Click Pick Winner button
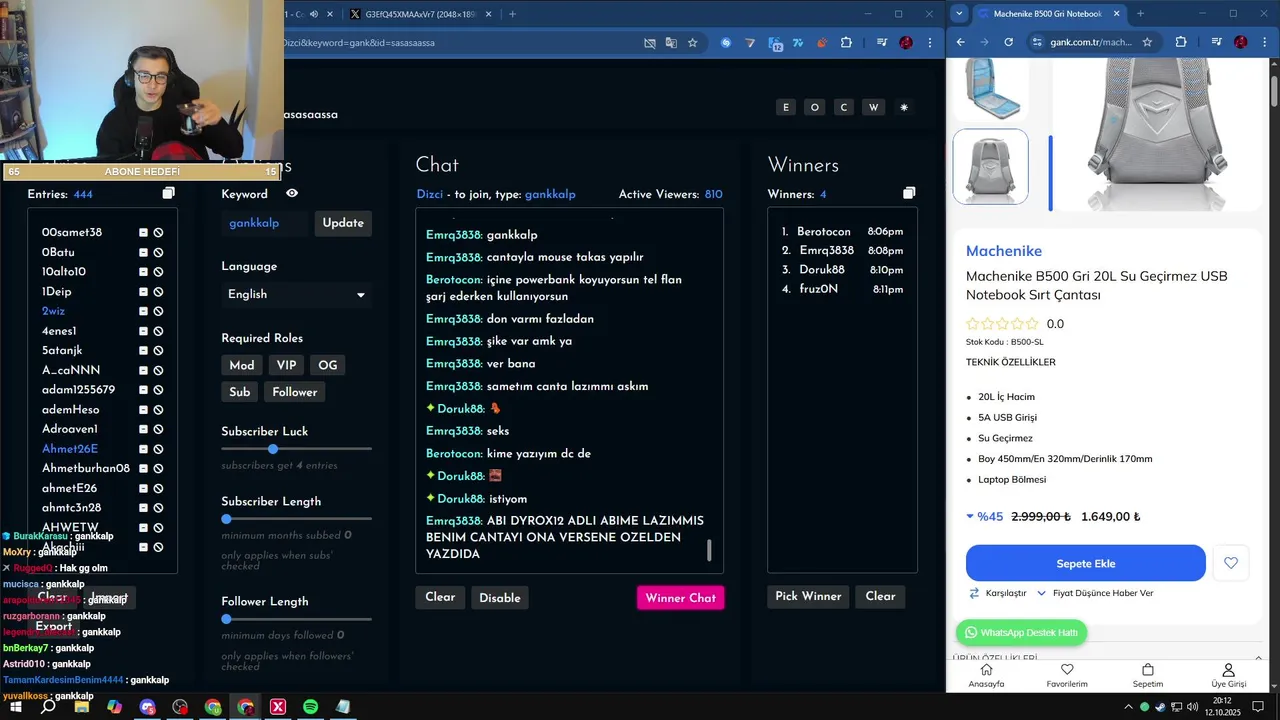Screen dimensions: 1280x720 pos(808,596)
